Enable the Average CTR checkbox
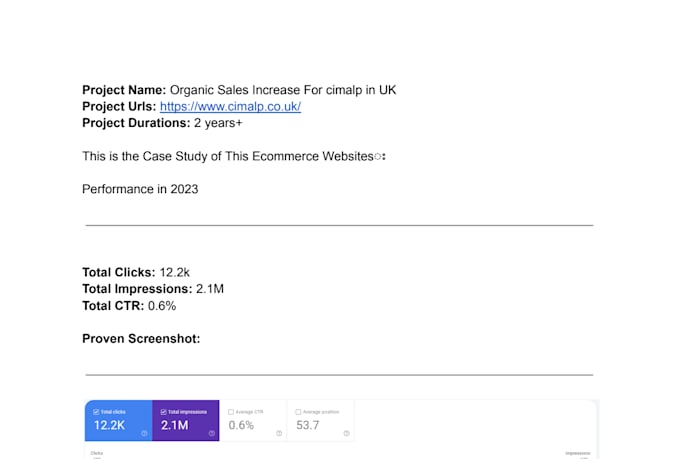This screenshot has width=680, height=459. click(231, 412)
